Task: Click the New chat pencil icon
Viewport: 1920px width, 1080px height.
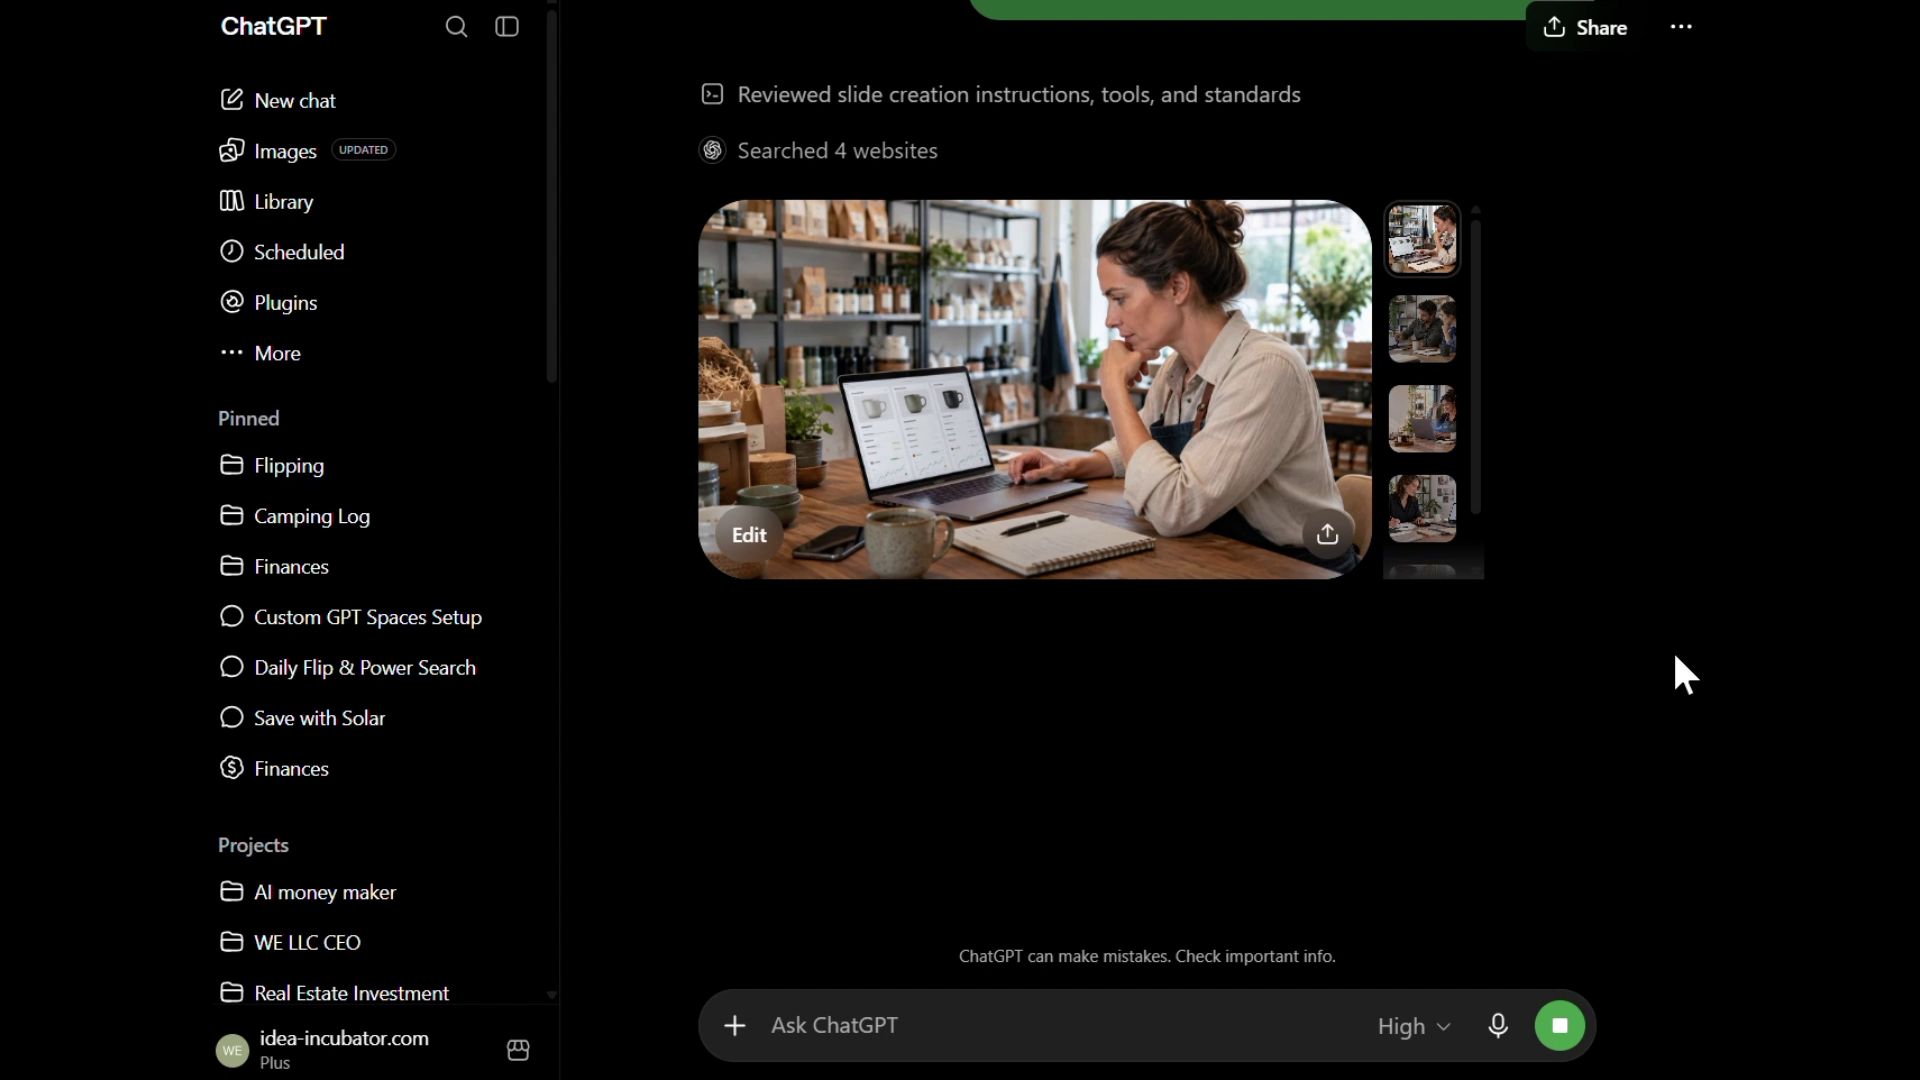Action: pyautogui.click(x=231, y=99)
